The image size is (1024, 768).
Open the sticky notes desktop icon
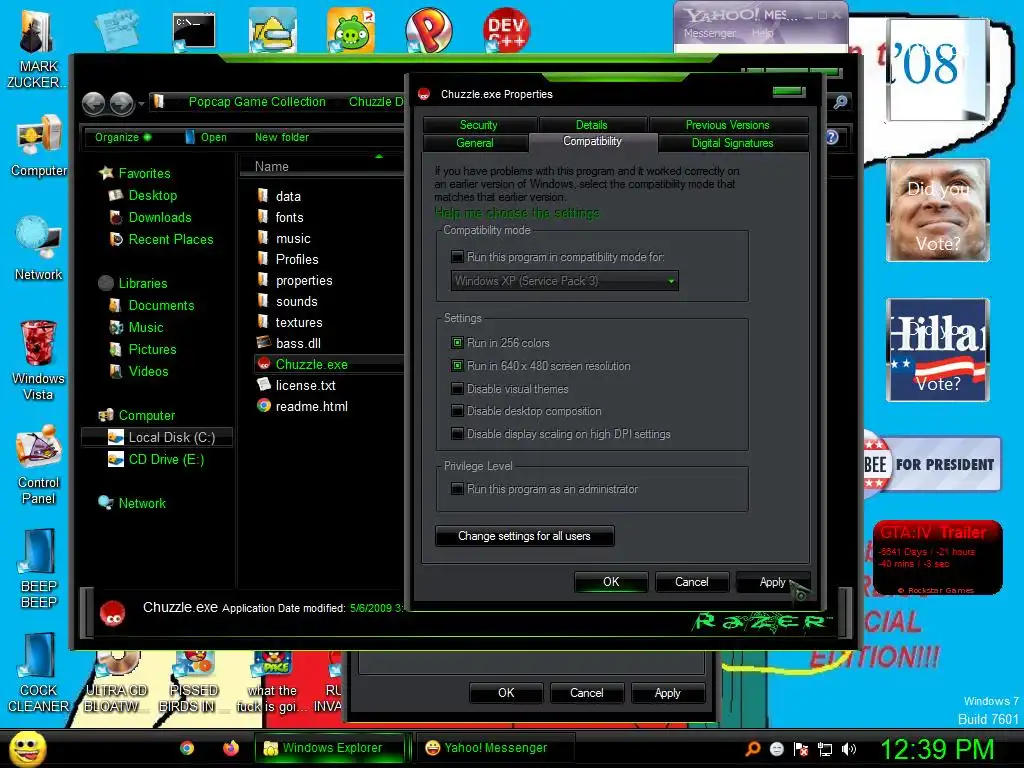116,30
